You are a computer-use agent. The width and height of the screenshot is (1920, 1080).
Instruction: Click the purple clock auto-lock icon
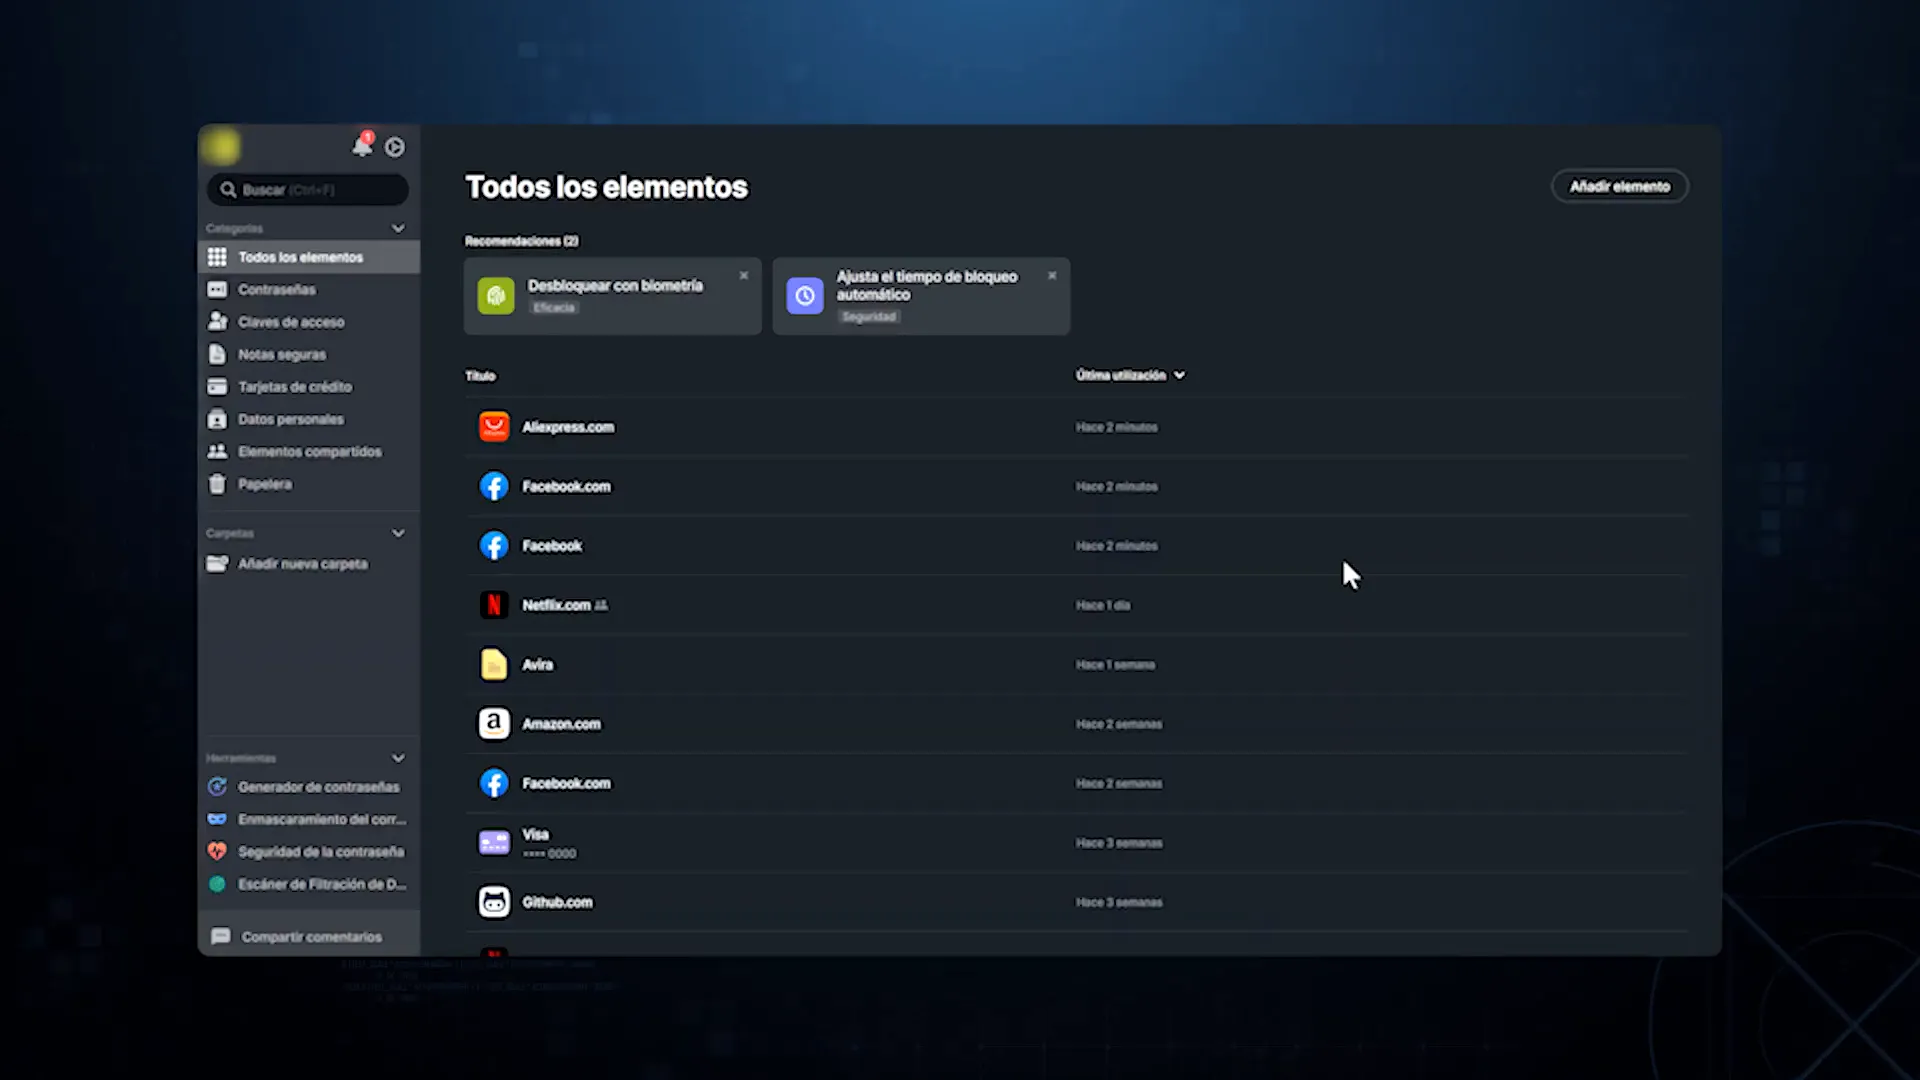(x=805, y=296)
